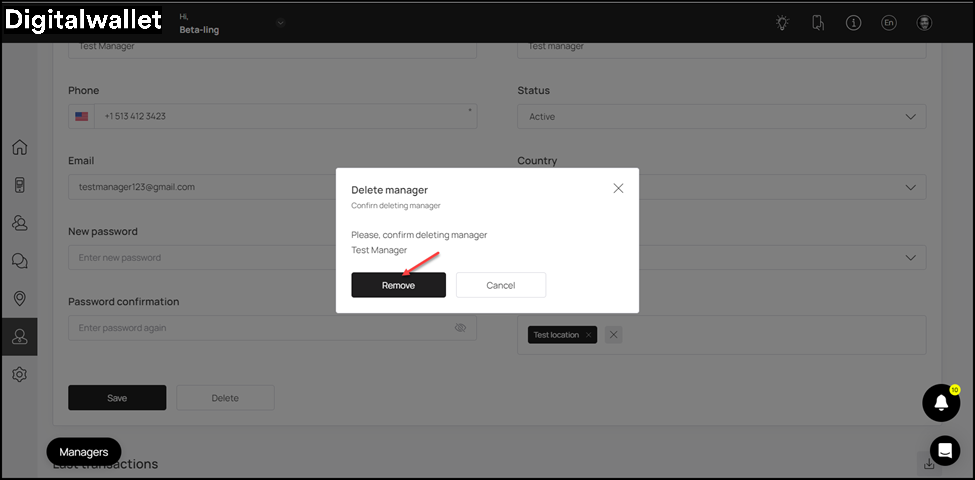Open the locations pin icon in sidebar
Screen dimensions: 975x480
pos(20,299)
